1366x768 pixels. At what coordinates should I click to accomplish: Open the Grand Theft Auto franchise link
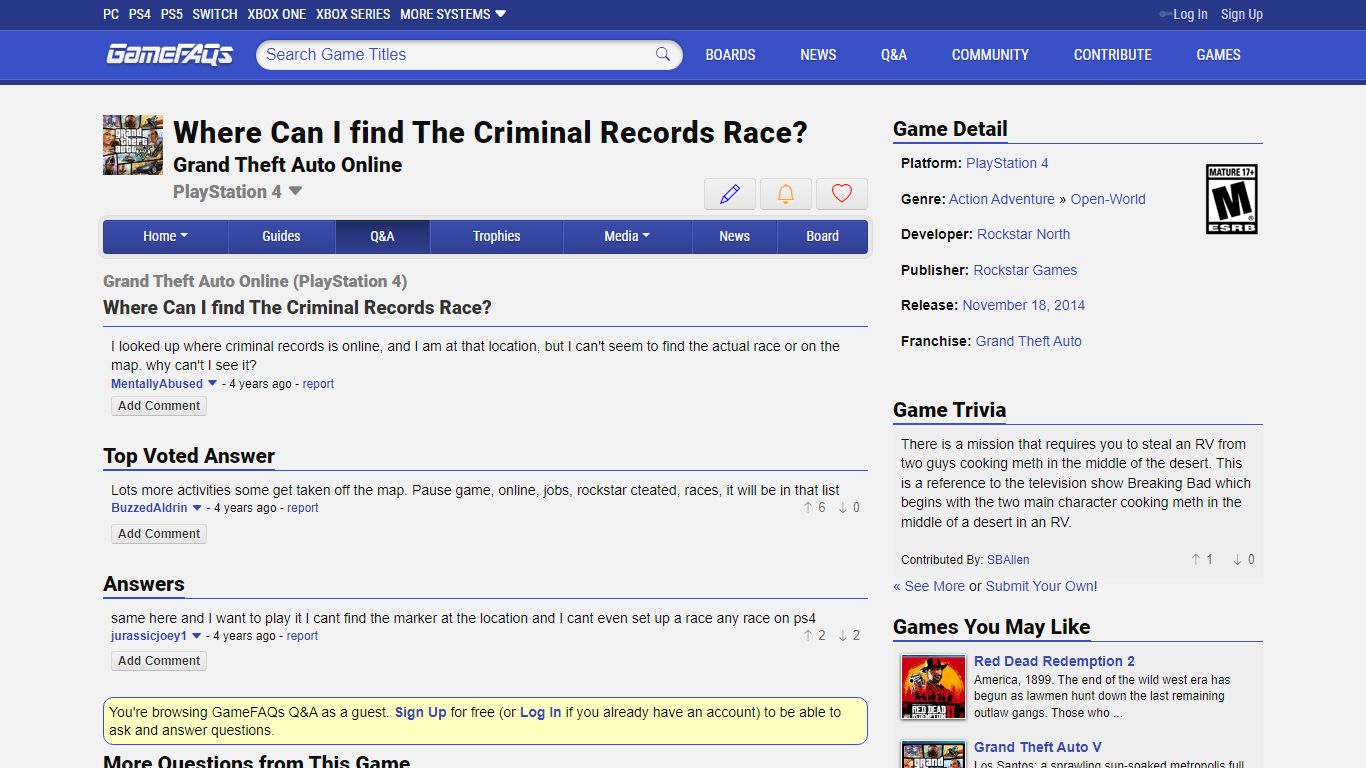(x=1029, y=341)
